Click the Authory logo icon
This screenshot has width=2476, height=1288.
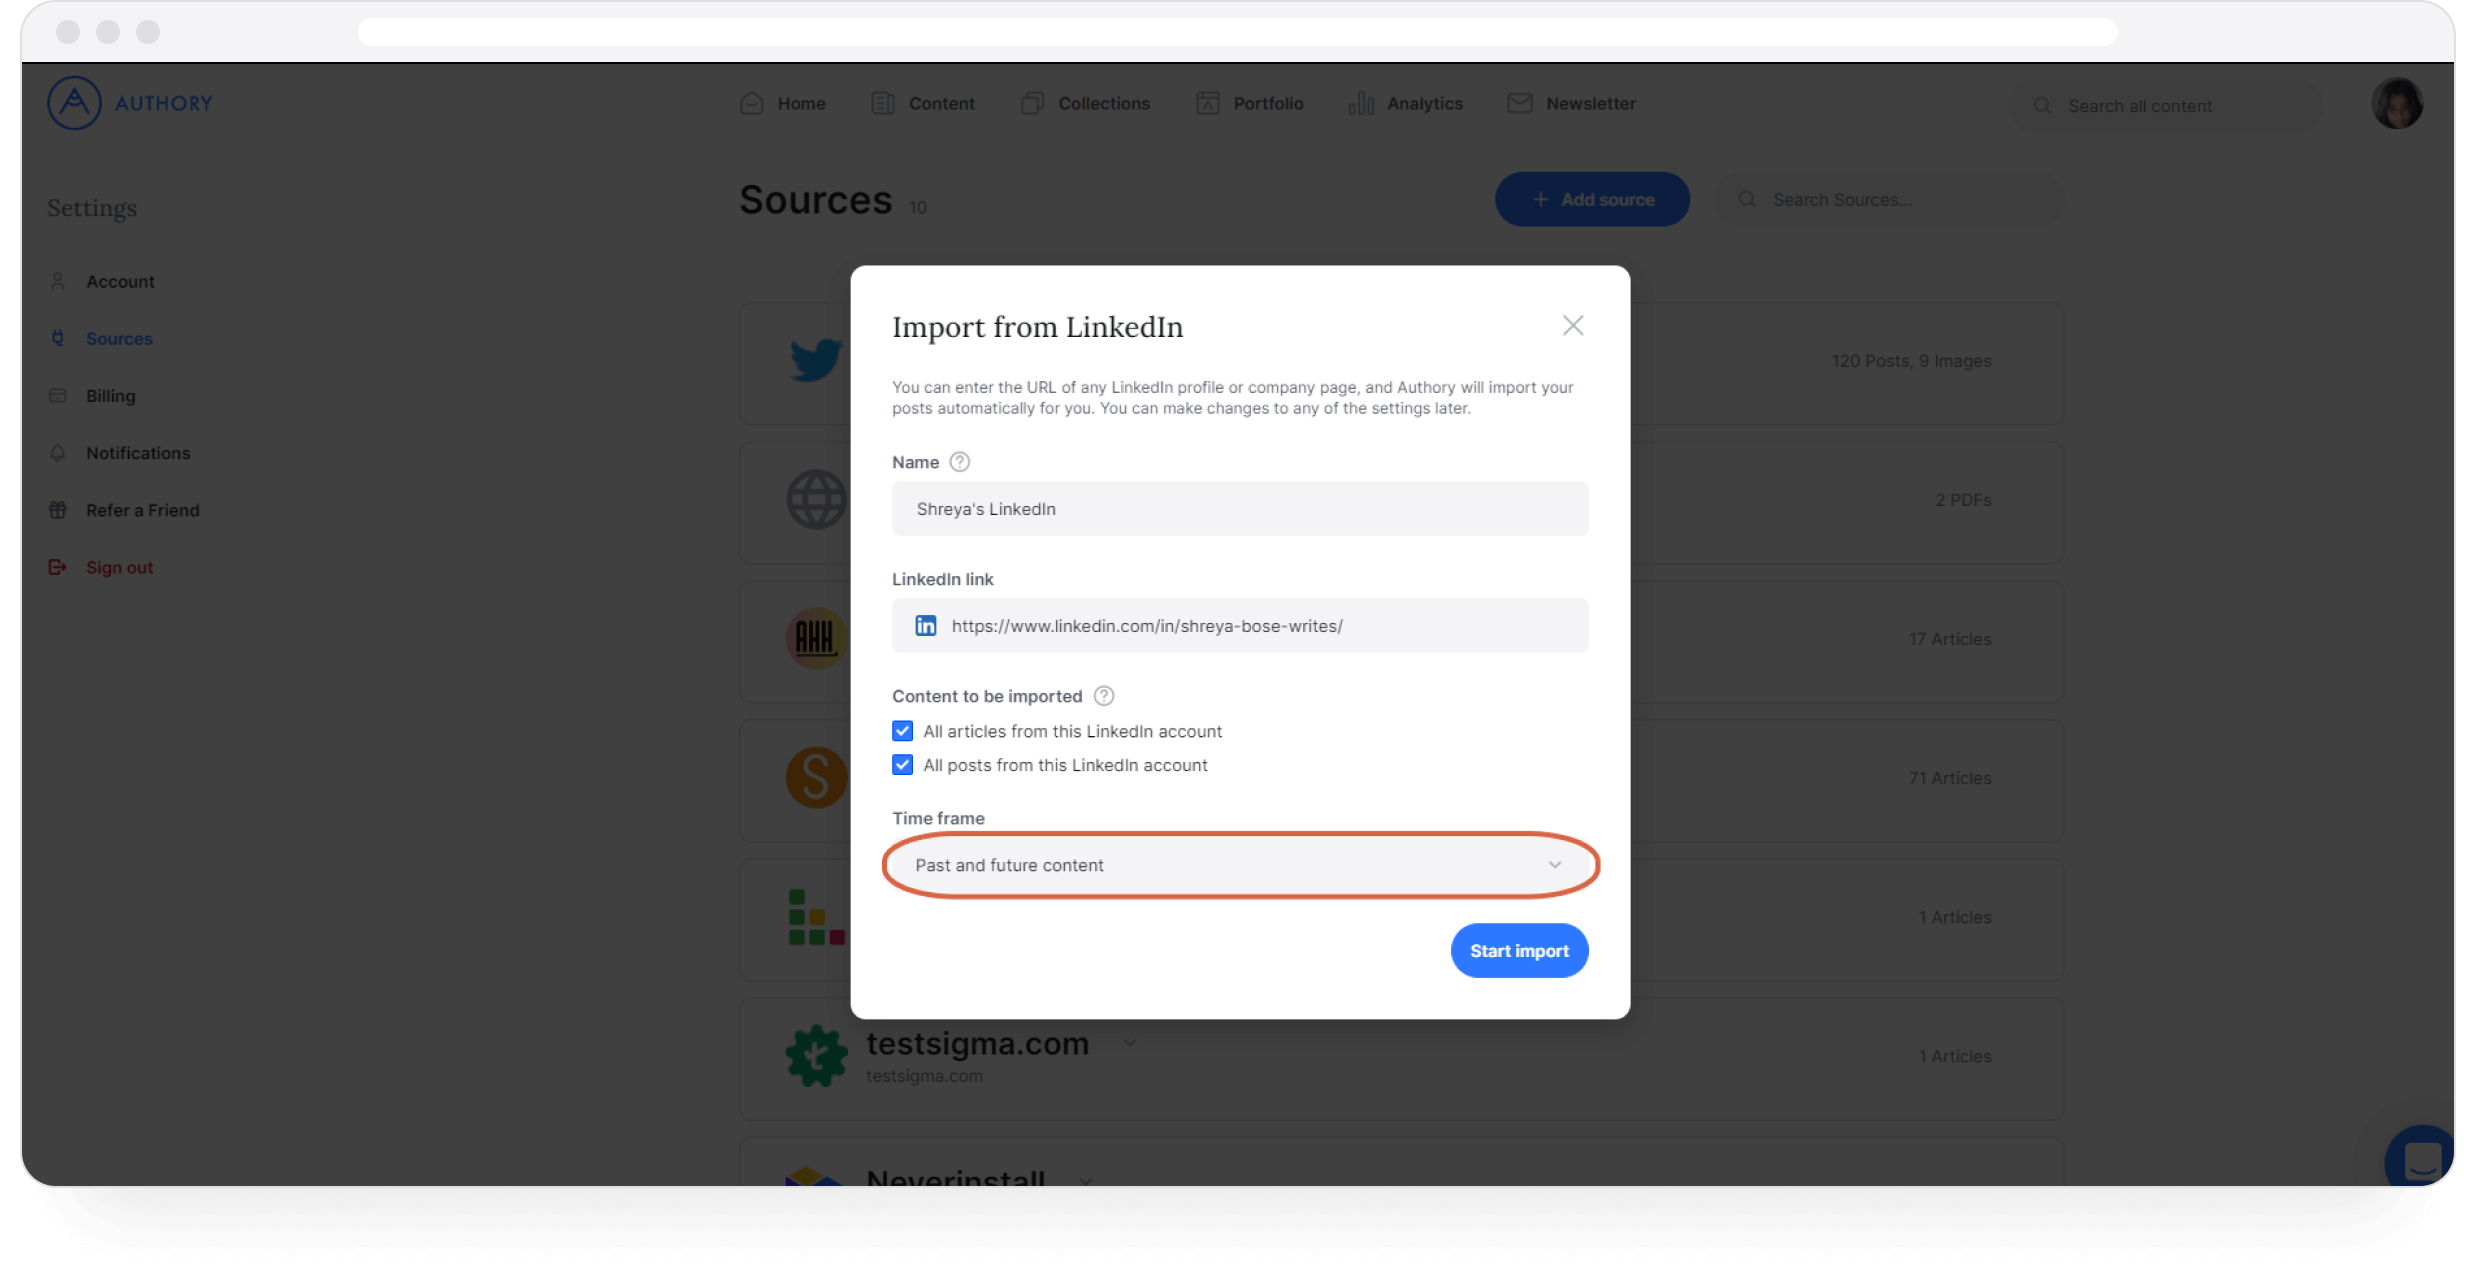72,101
